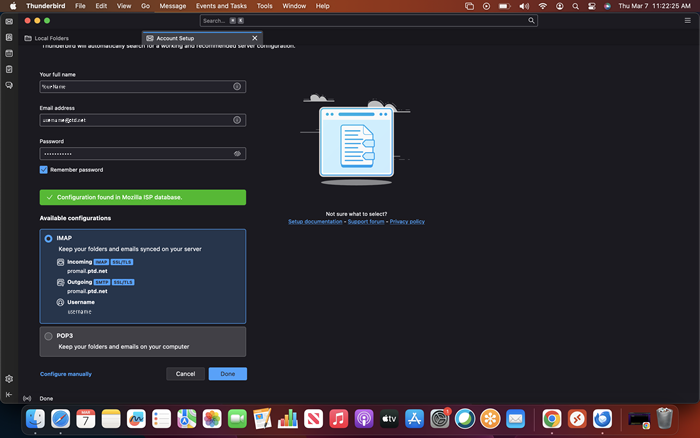This screenshot has height=438, width=700.
Task: Open the Mail space in the sidebar
Action: [9, 21]
